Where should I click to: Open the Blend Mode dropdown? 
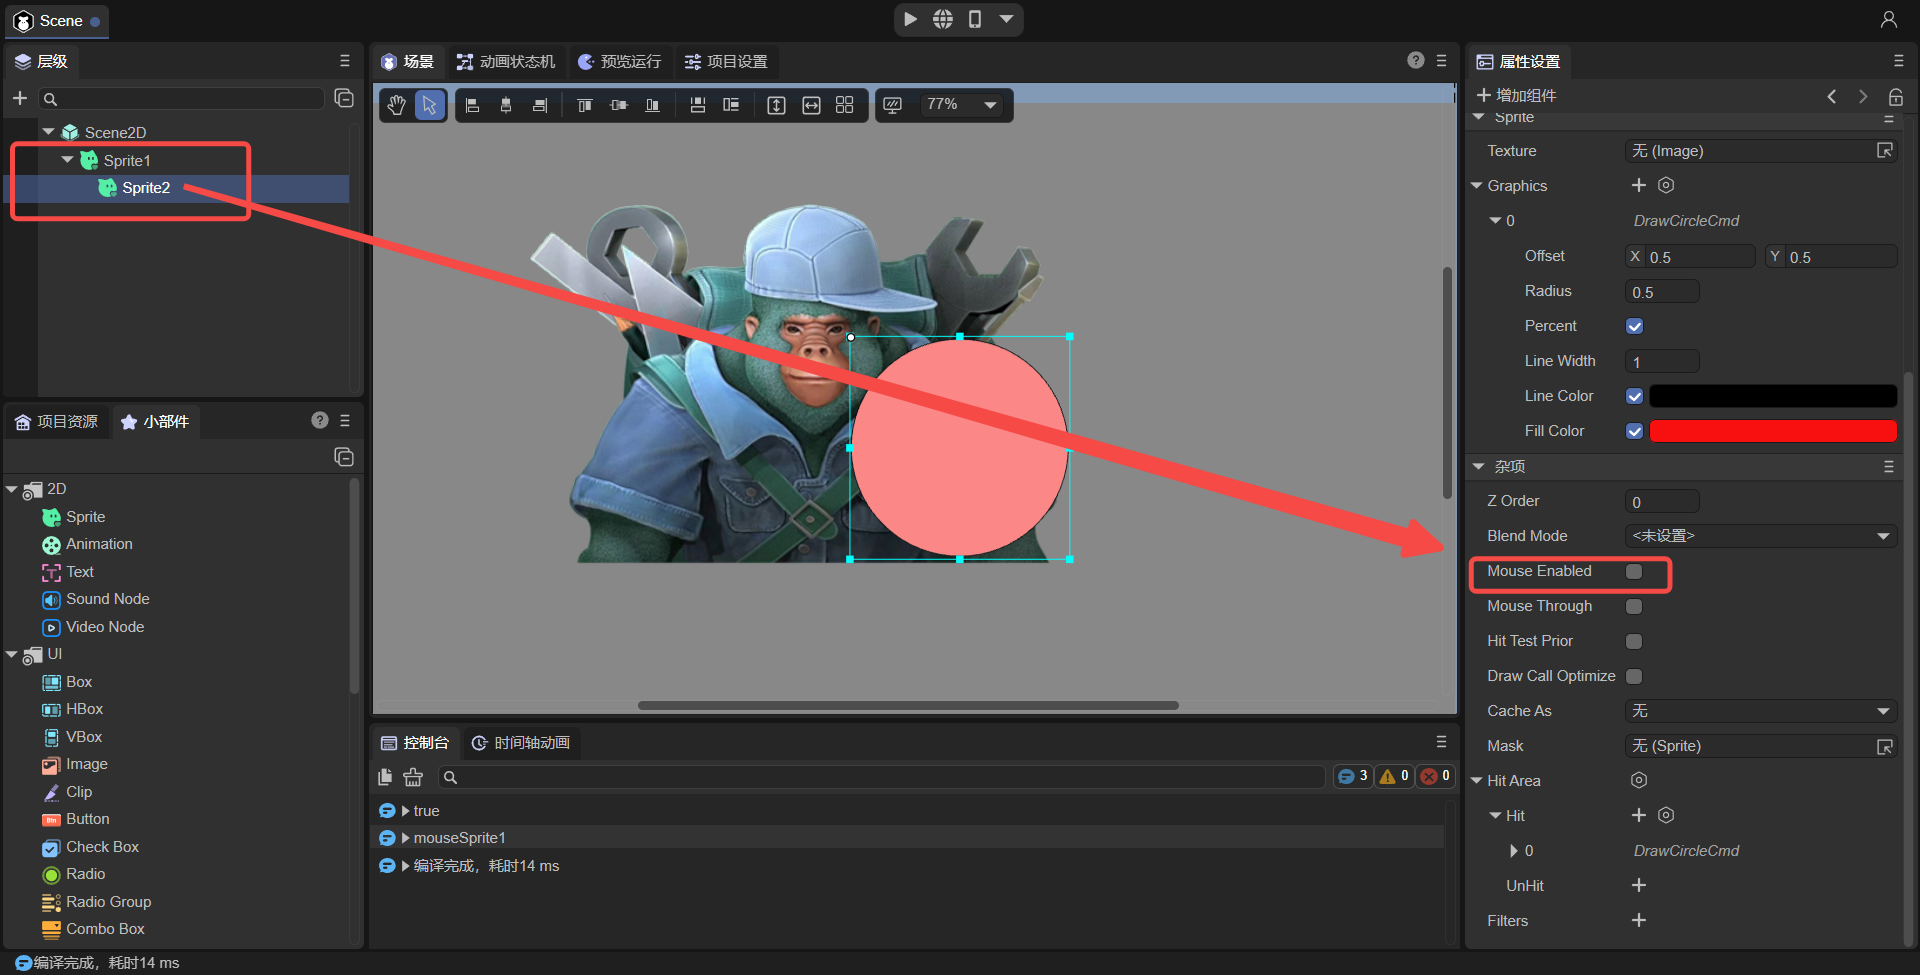point(1759,536)
